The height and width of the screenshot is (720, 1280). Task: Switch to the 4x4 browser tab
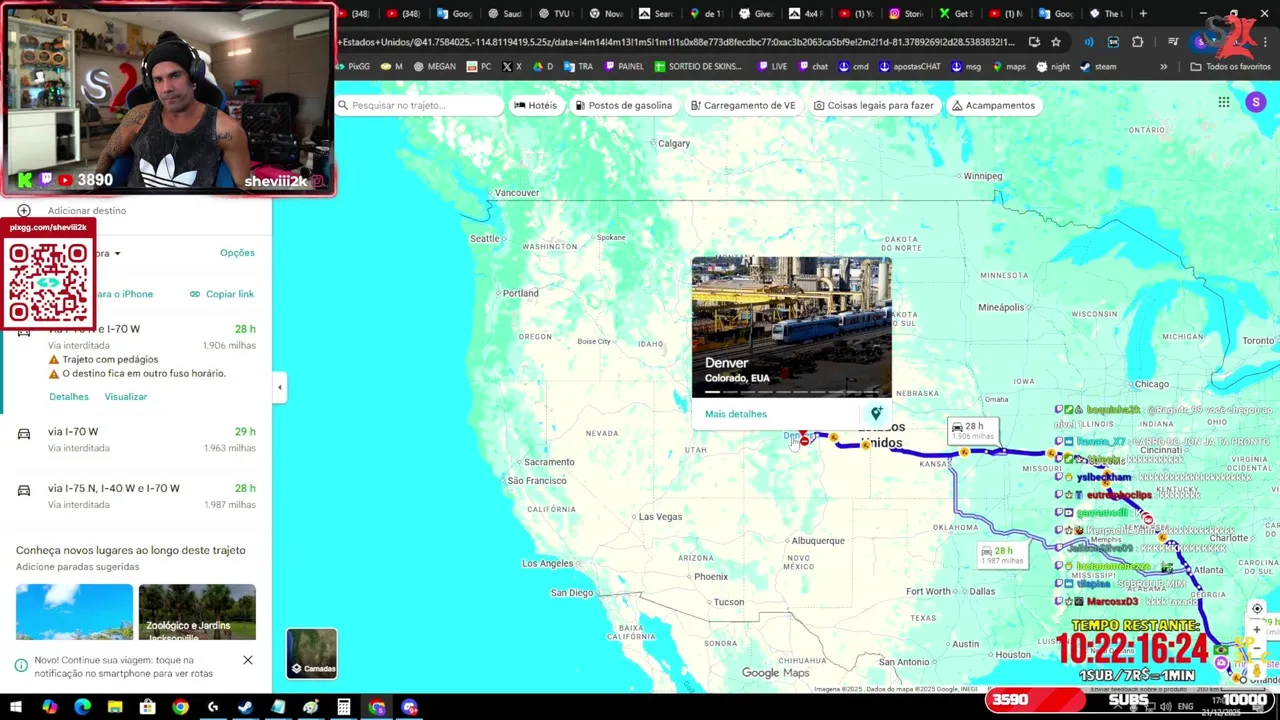point(805,14)
